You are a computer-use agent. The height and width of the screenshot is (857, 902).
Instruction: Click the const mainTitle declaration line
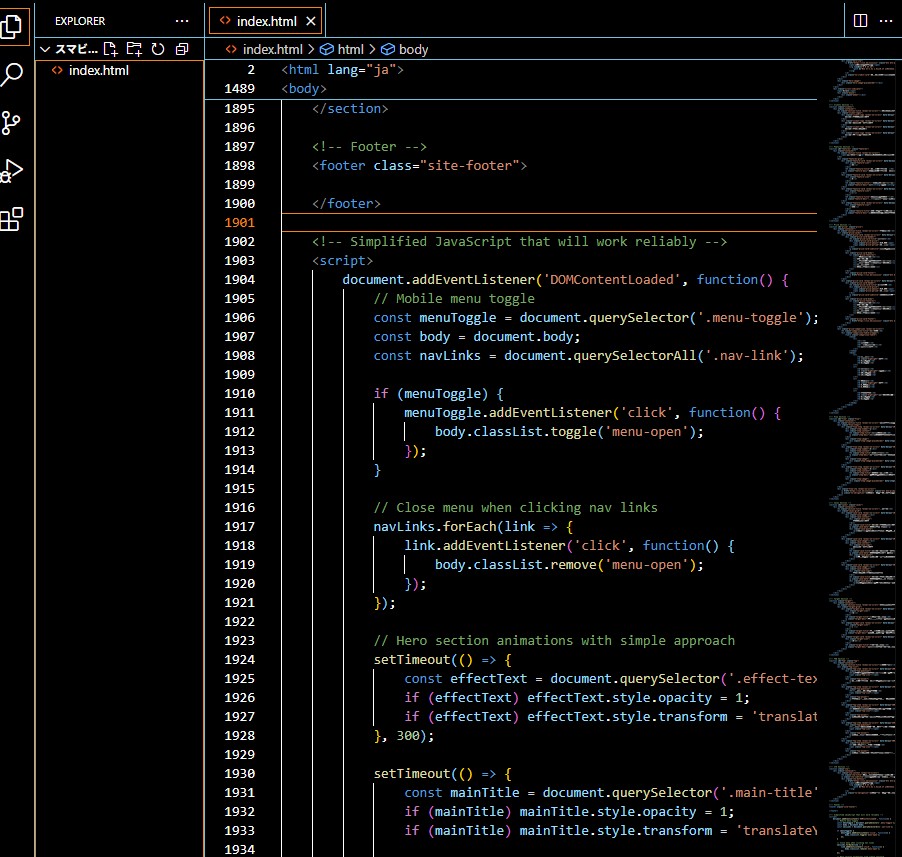[x=610, y=792]
